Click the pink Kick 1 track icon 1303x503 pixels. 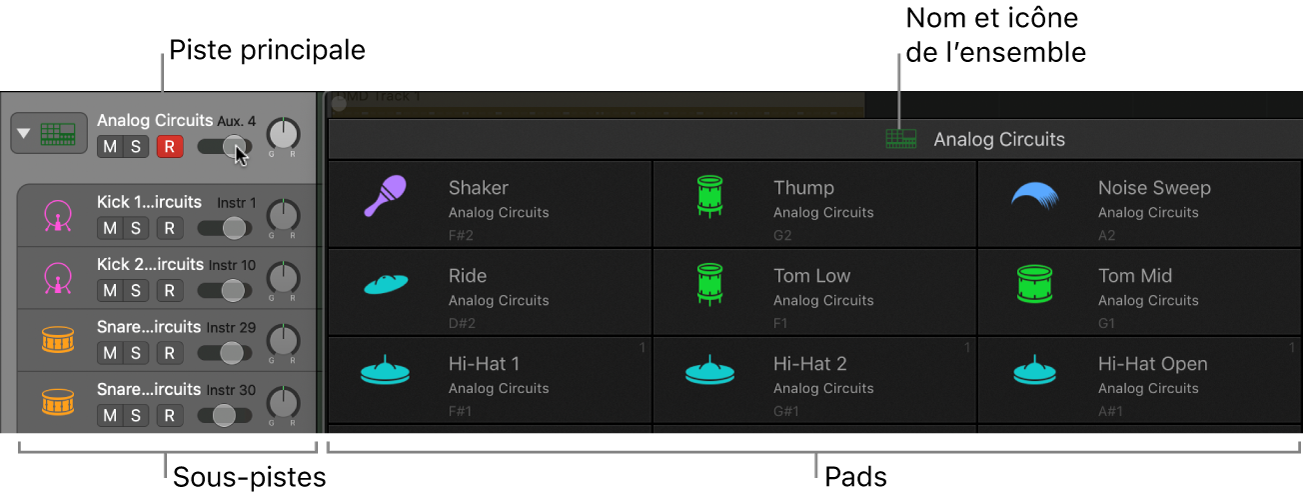pos(58,216)
